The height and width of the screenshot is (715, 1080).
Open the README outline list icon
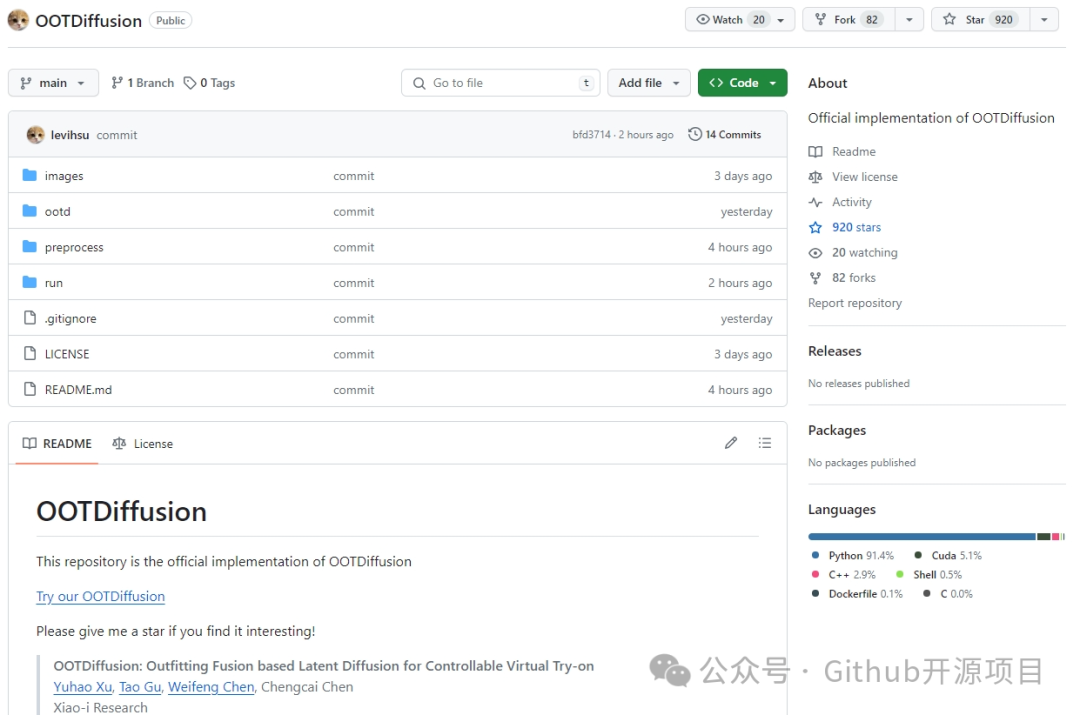[x=765, y=443]
